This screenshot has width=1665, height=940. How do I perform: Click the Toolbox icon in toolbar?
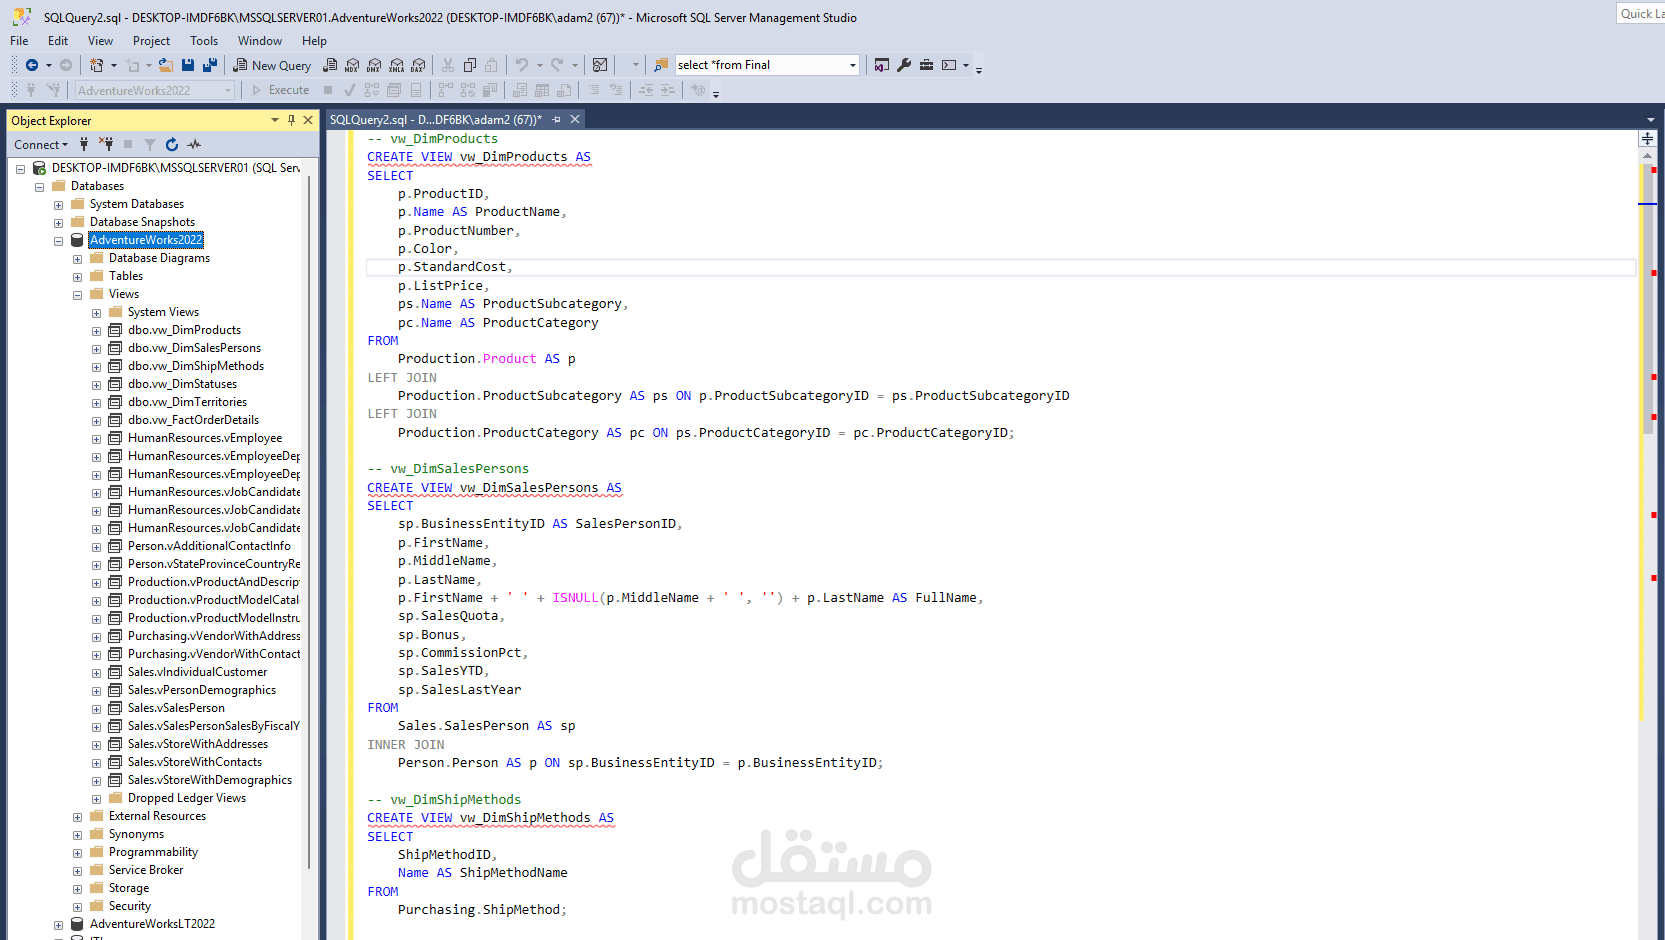point(927,65)
